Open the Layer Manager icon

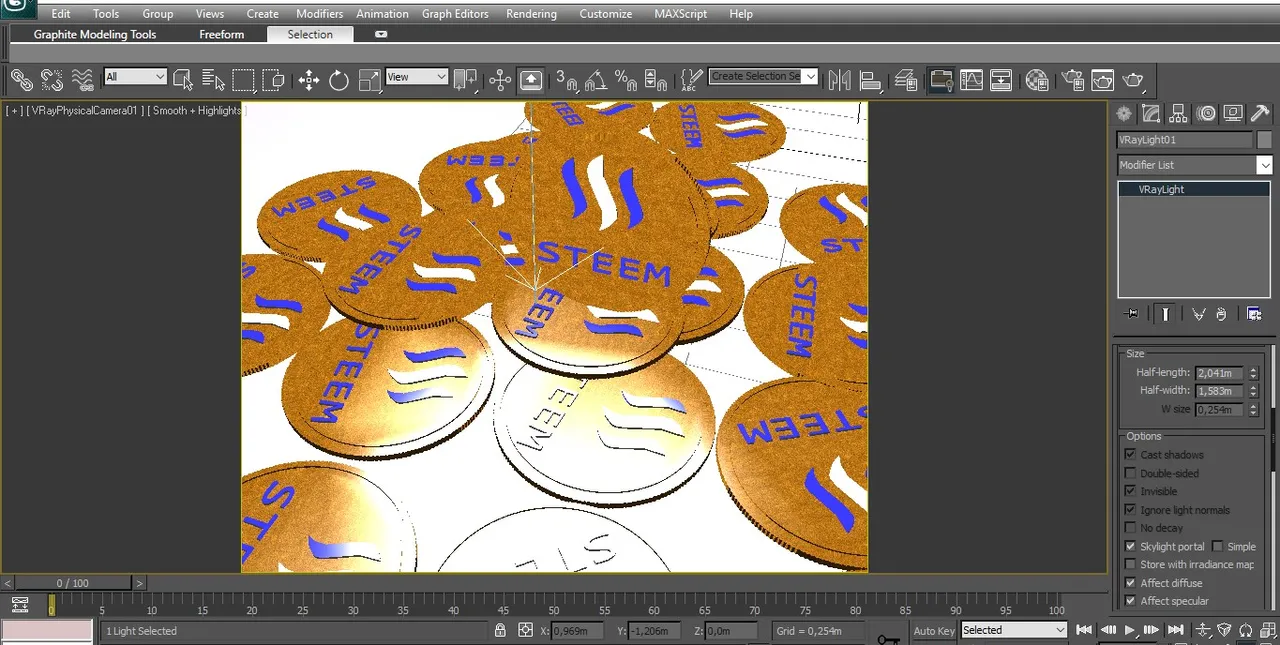point(906,79)
